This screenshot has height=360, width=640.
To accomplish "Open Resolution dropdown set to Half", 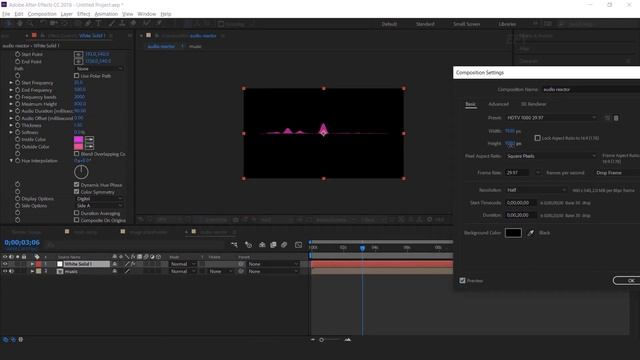I will click(536, 190).
